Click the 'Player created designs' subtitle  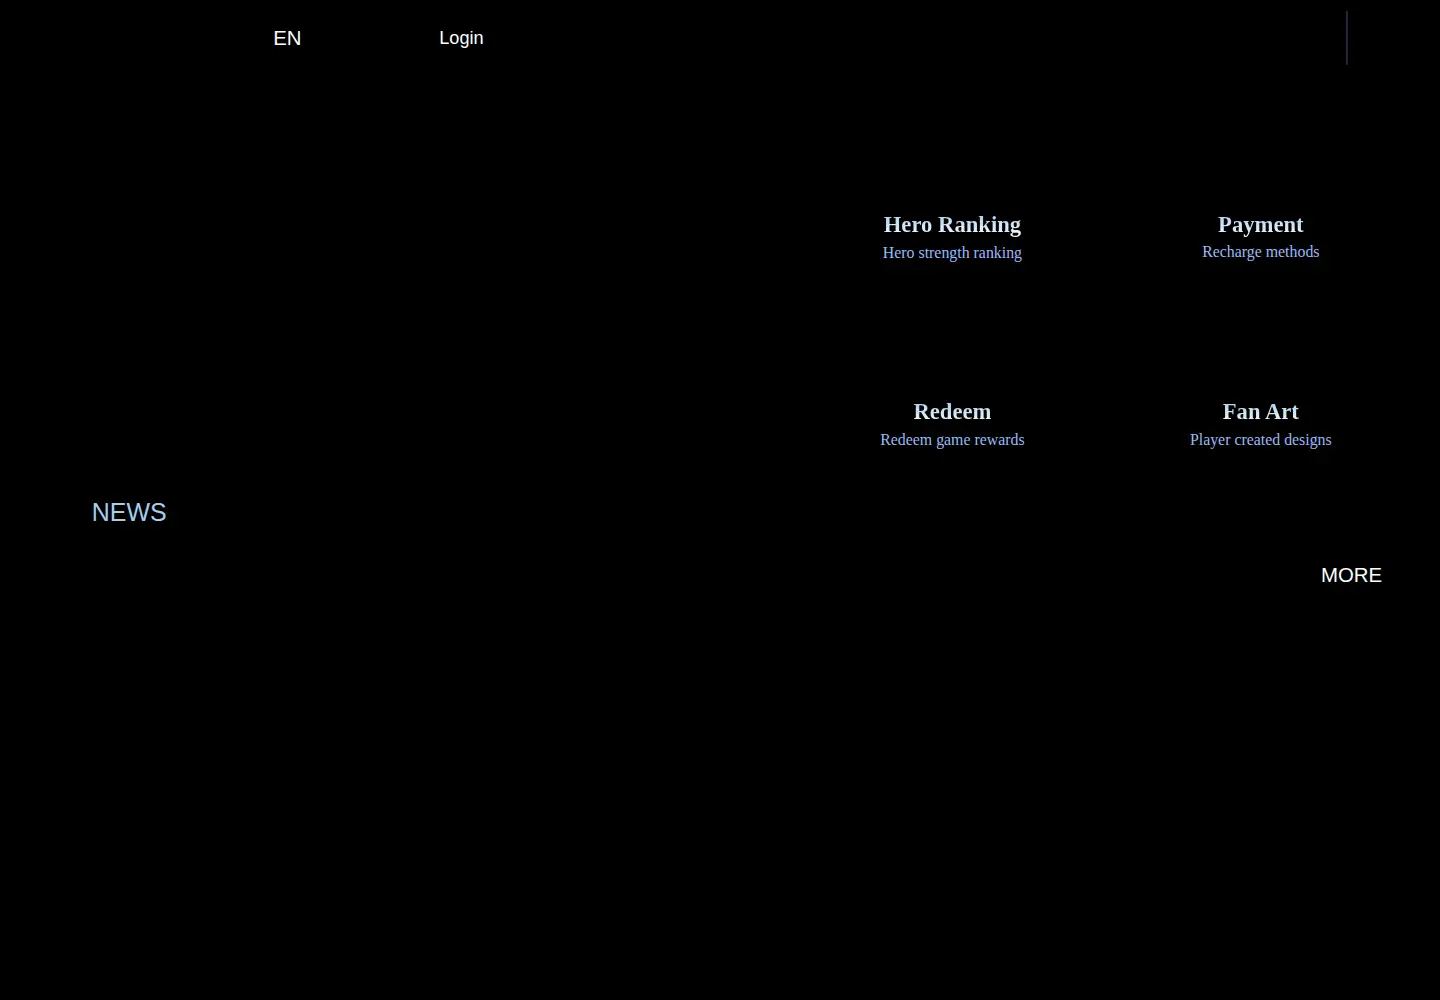pyautogui.click(x=1260, y=440)
